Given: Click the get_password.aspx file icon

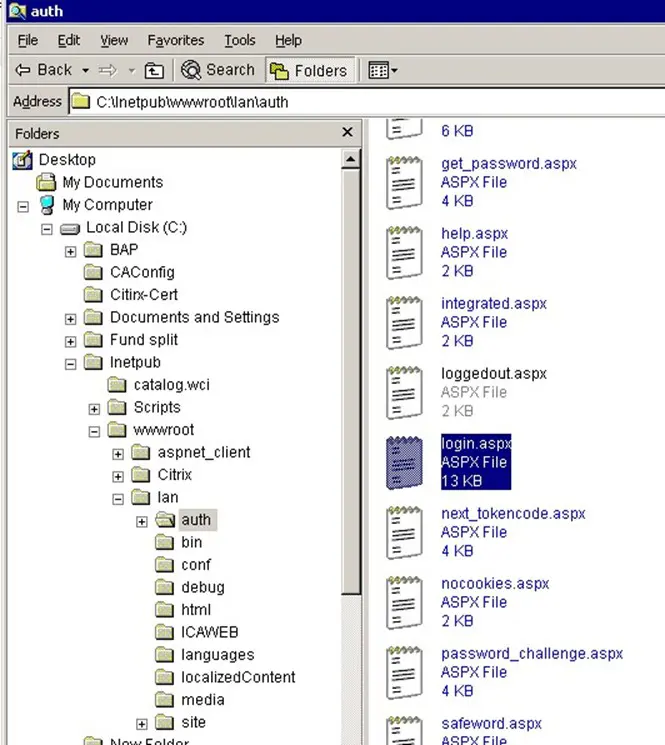Looking at the screenshot, I should 405,182.
